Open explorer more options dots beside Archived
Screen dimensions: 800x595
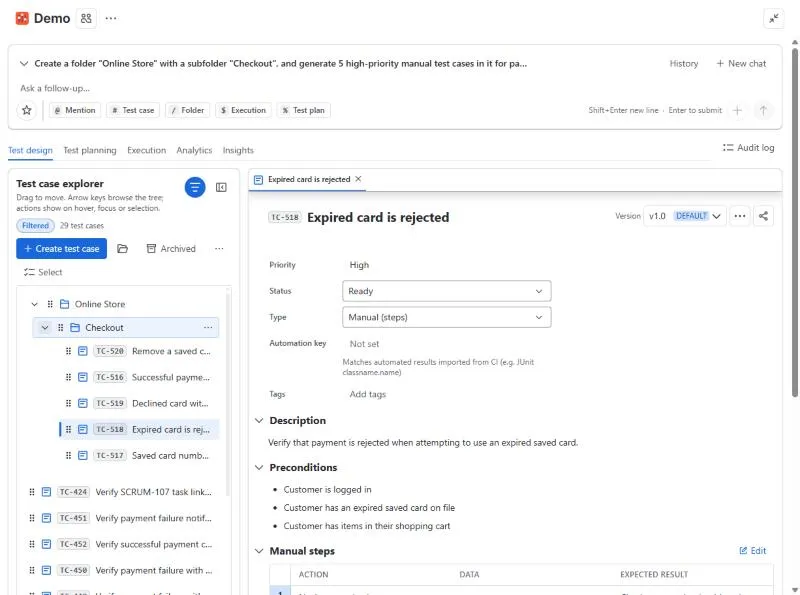click(219, 249)
